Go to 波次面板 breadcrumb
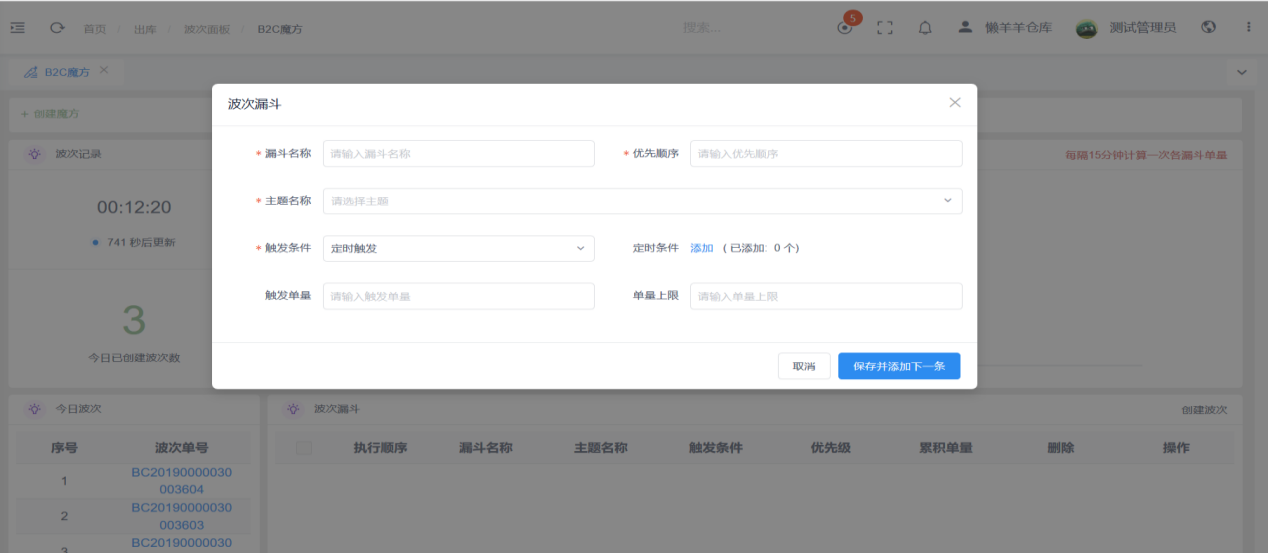Screen dimensions: 1268x553 [x=206, y=29]
